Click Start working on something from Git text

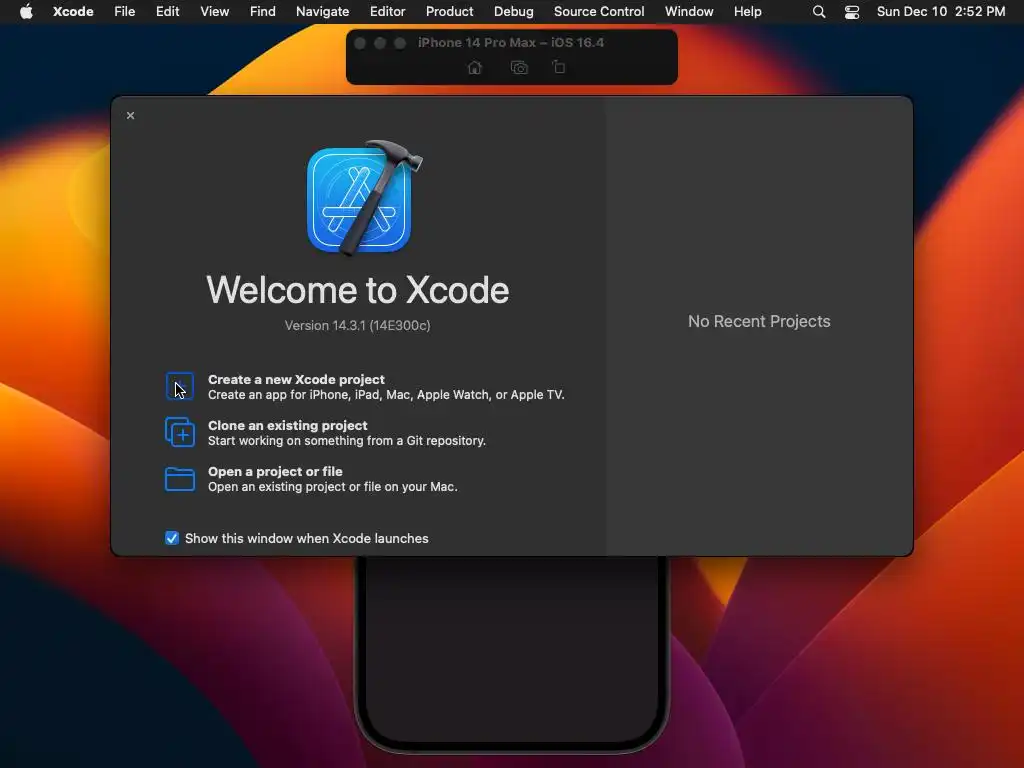(347, 441)
